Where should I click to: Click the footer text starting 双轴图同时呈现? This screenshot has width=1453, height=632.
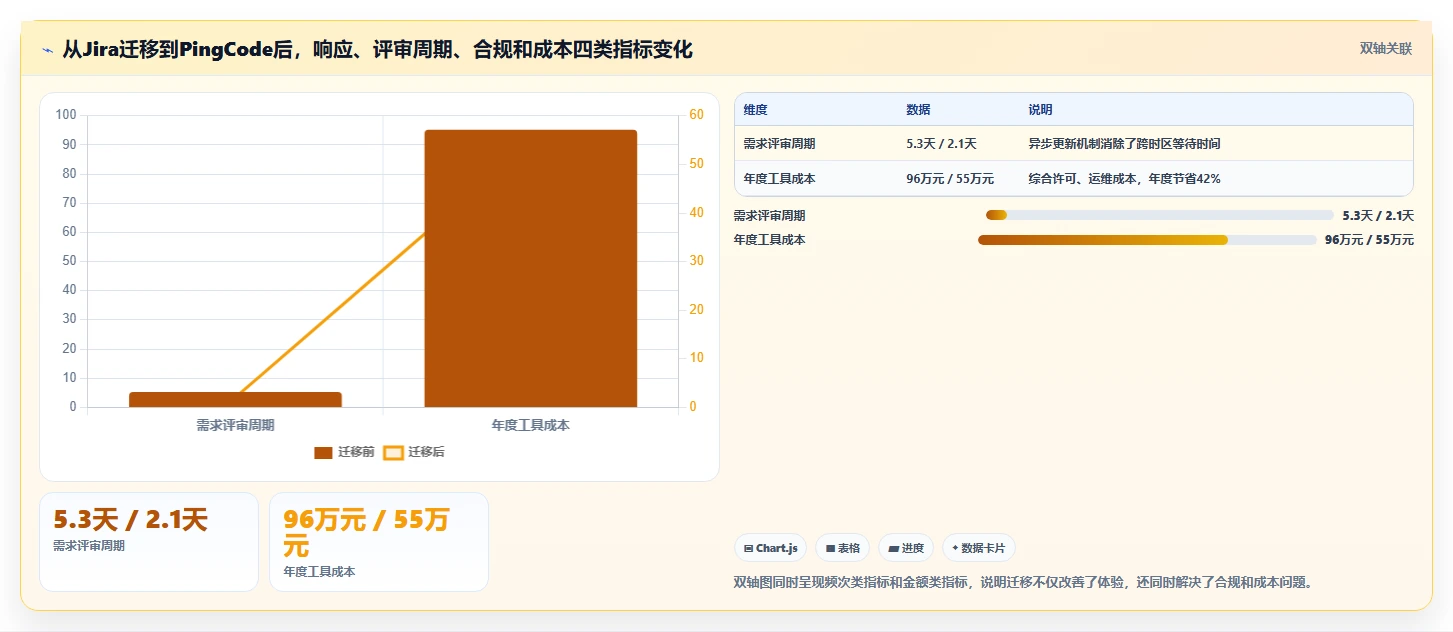(1022, 582)
